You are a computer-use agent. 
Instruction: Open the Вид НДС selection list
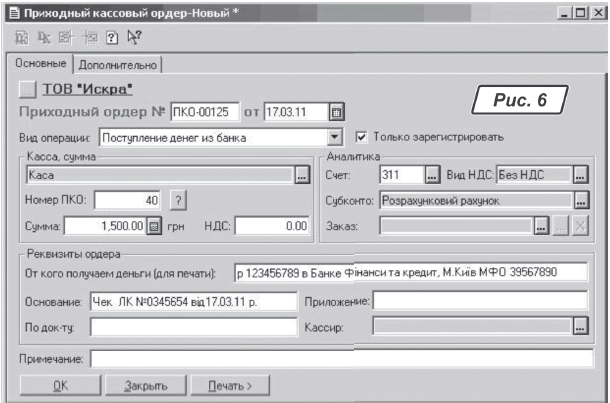tap(581, 175)
